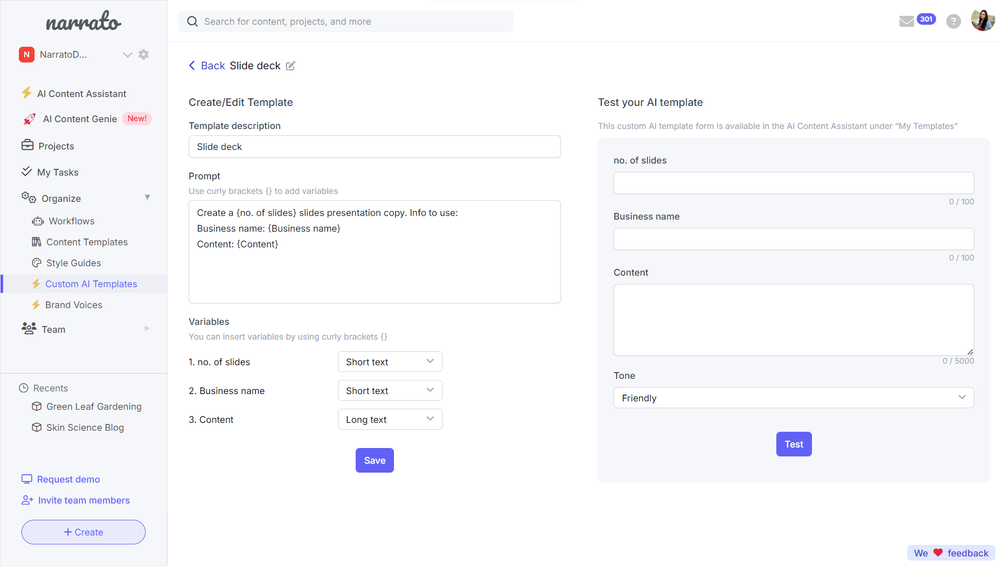Click the Content test text area

click(x=793, y=320)
